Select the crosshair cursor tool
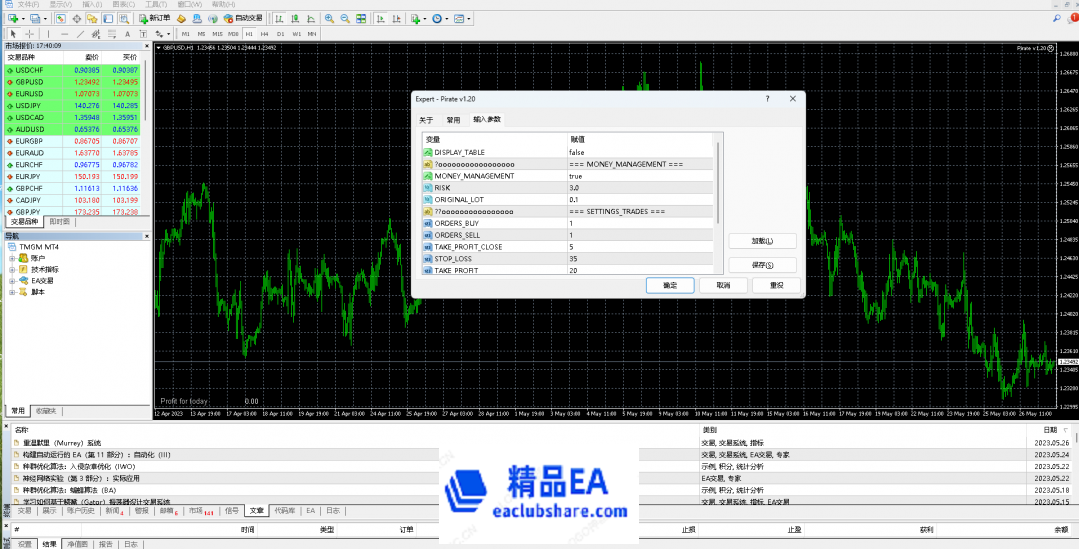1079x549 pixels. point(29,33)
